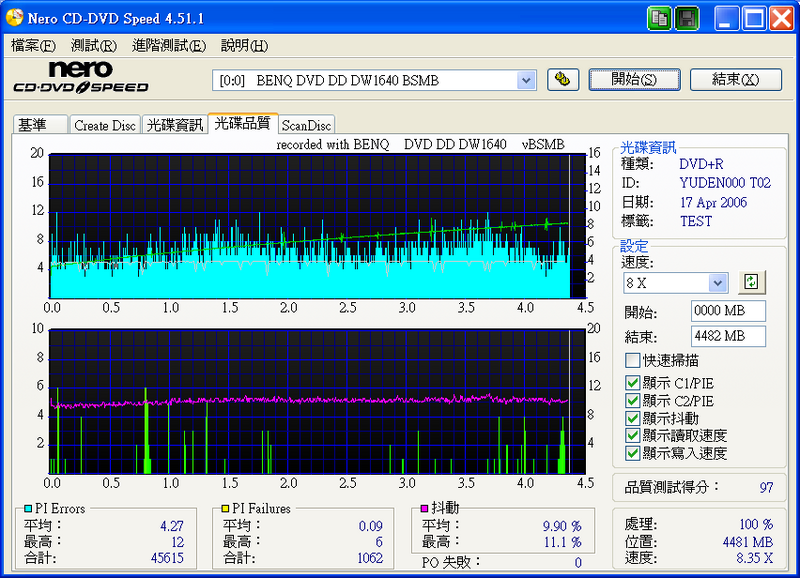Click the 開始(S) start button
The image size is (800, 578).
[x=634, y=80]
